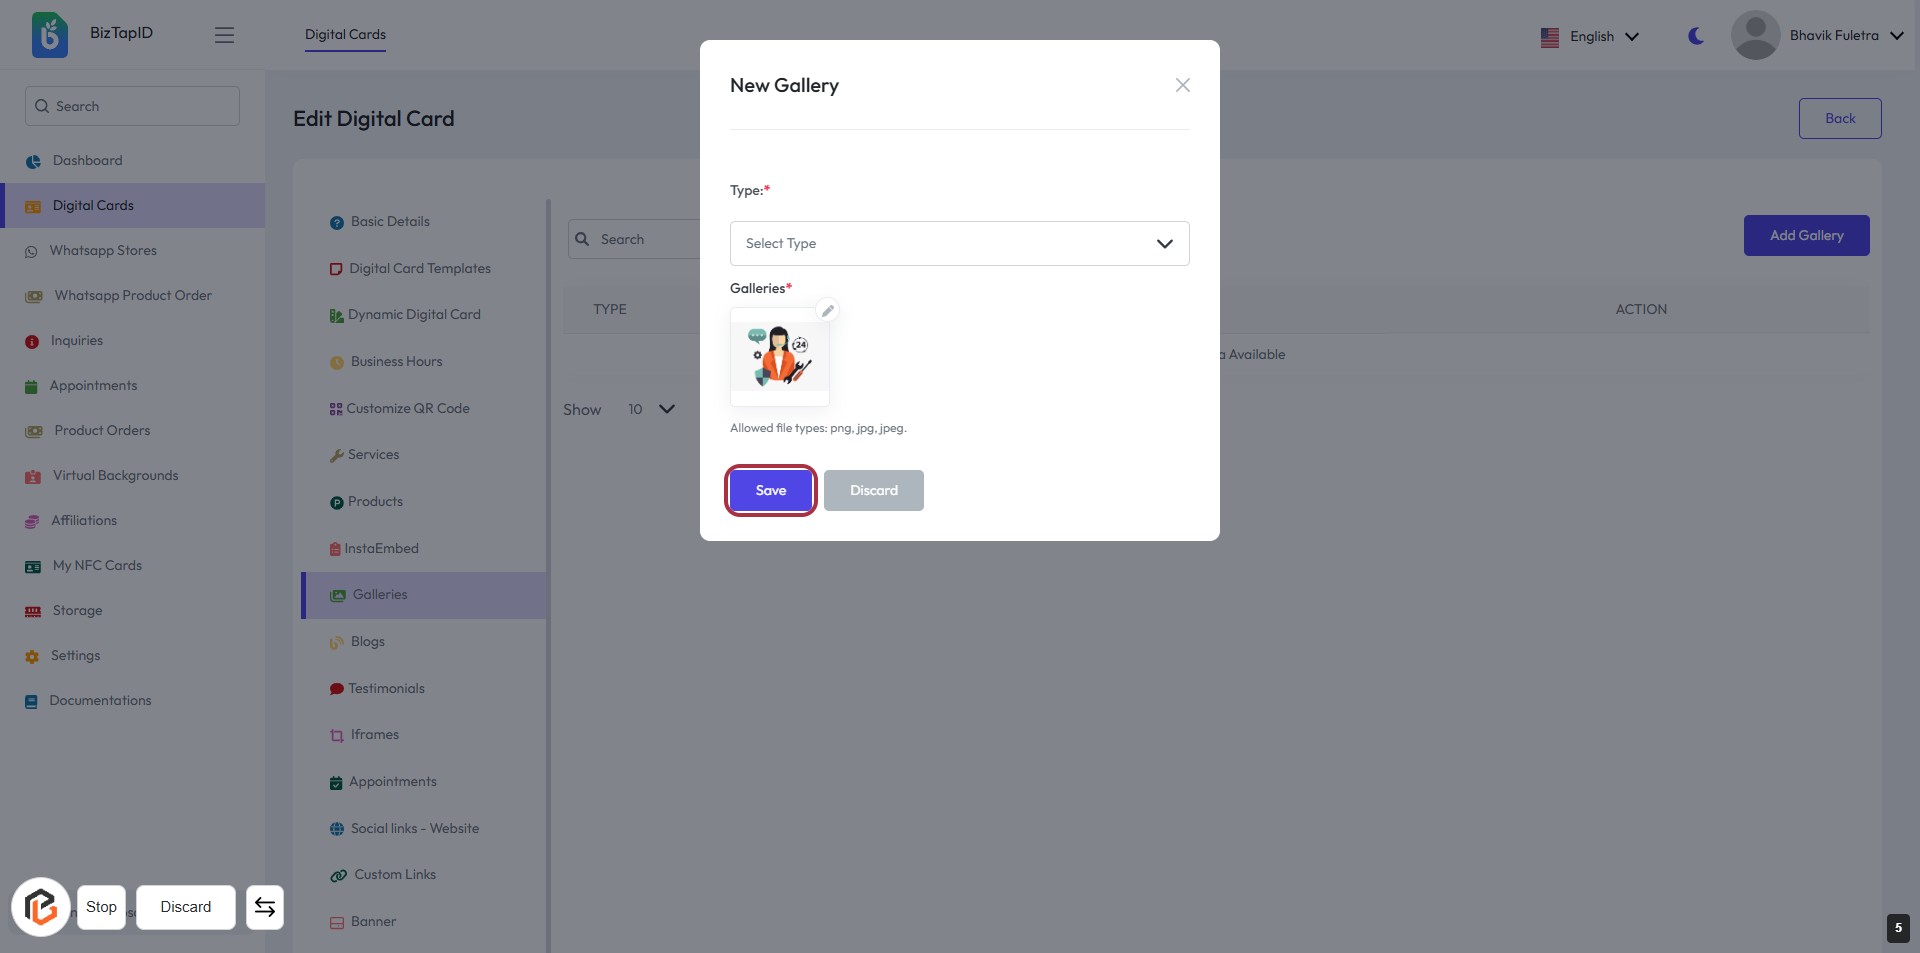Click the user avatar icon
This screenshot has width=1920, height=953.
coord(1755,36)
